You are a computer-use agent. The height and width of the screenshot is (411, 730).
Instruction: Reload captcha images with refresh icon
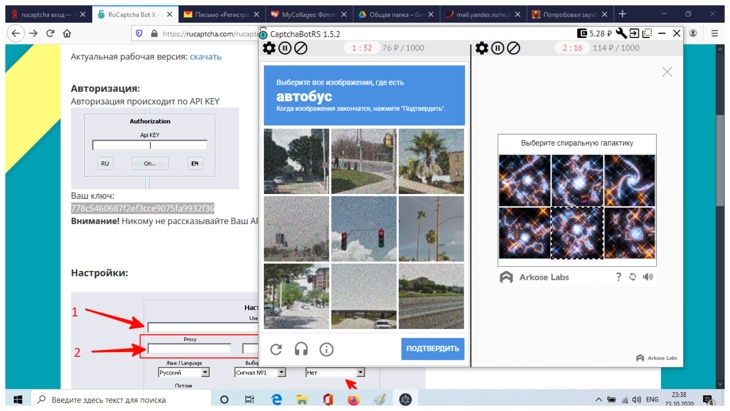[276, 349]
